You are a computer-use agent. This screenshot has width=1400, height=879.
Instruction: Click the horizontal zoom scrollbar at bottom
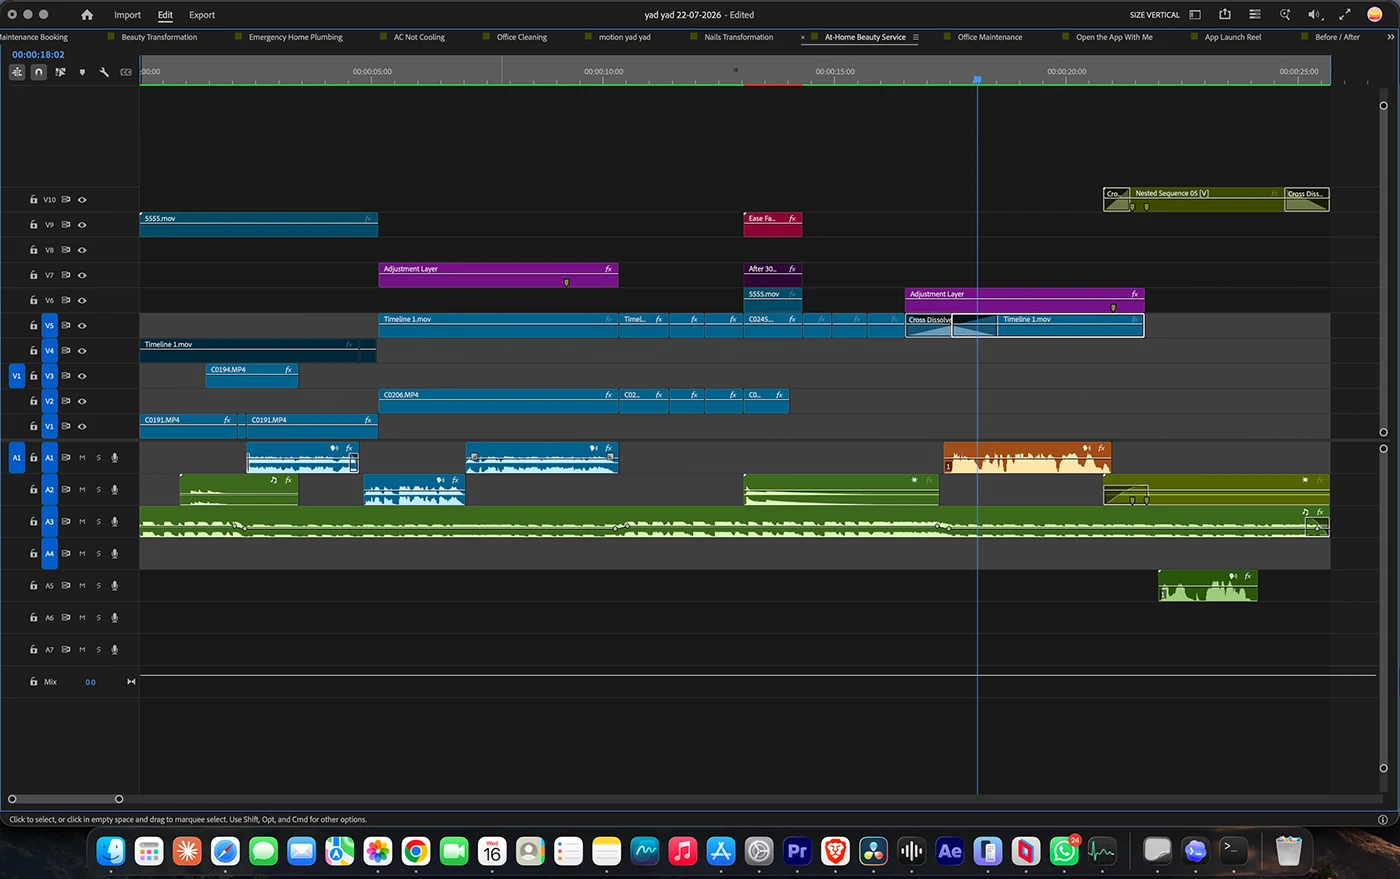pyautogui.click(x=65, y=799)
